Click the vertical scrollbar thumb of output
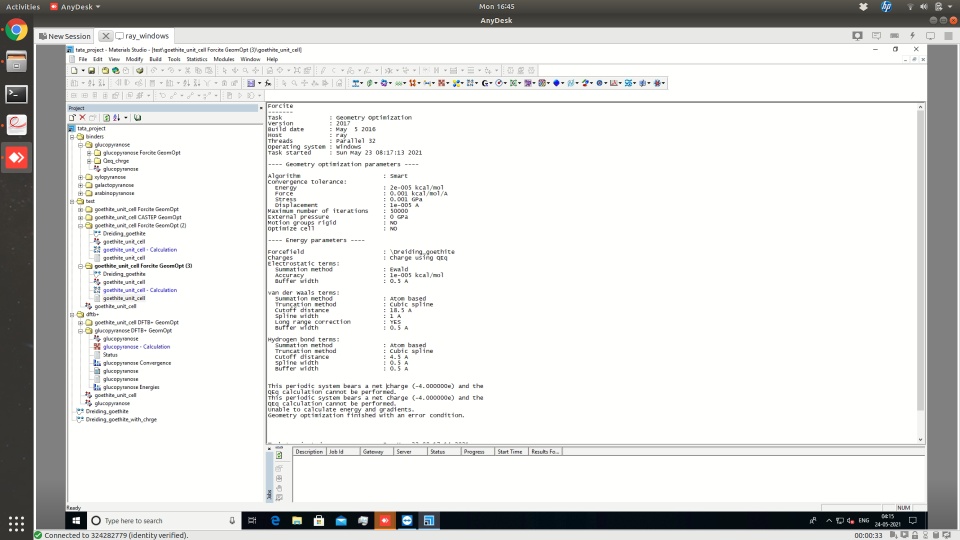Screen dimensions: 960x540 [920, 260]
